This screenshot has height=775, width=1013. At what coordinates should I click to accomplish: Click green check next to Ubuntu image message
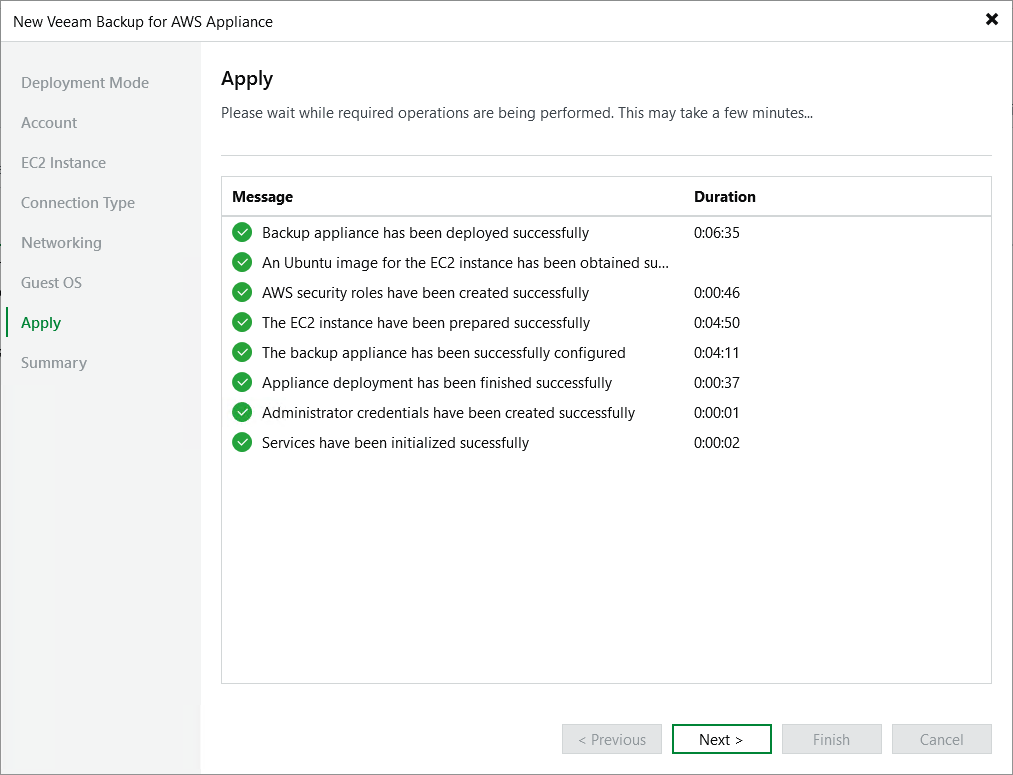242,263
